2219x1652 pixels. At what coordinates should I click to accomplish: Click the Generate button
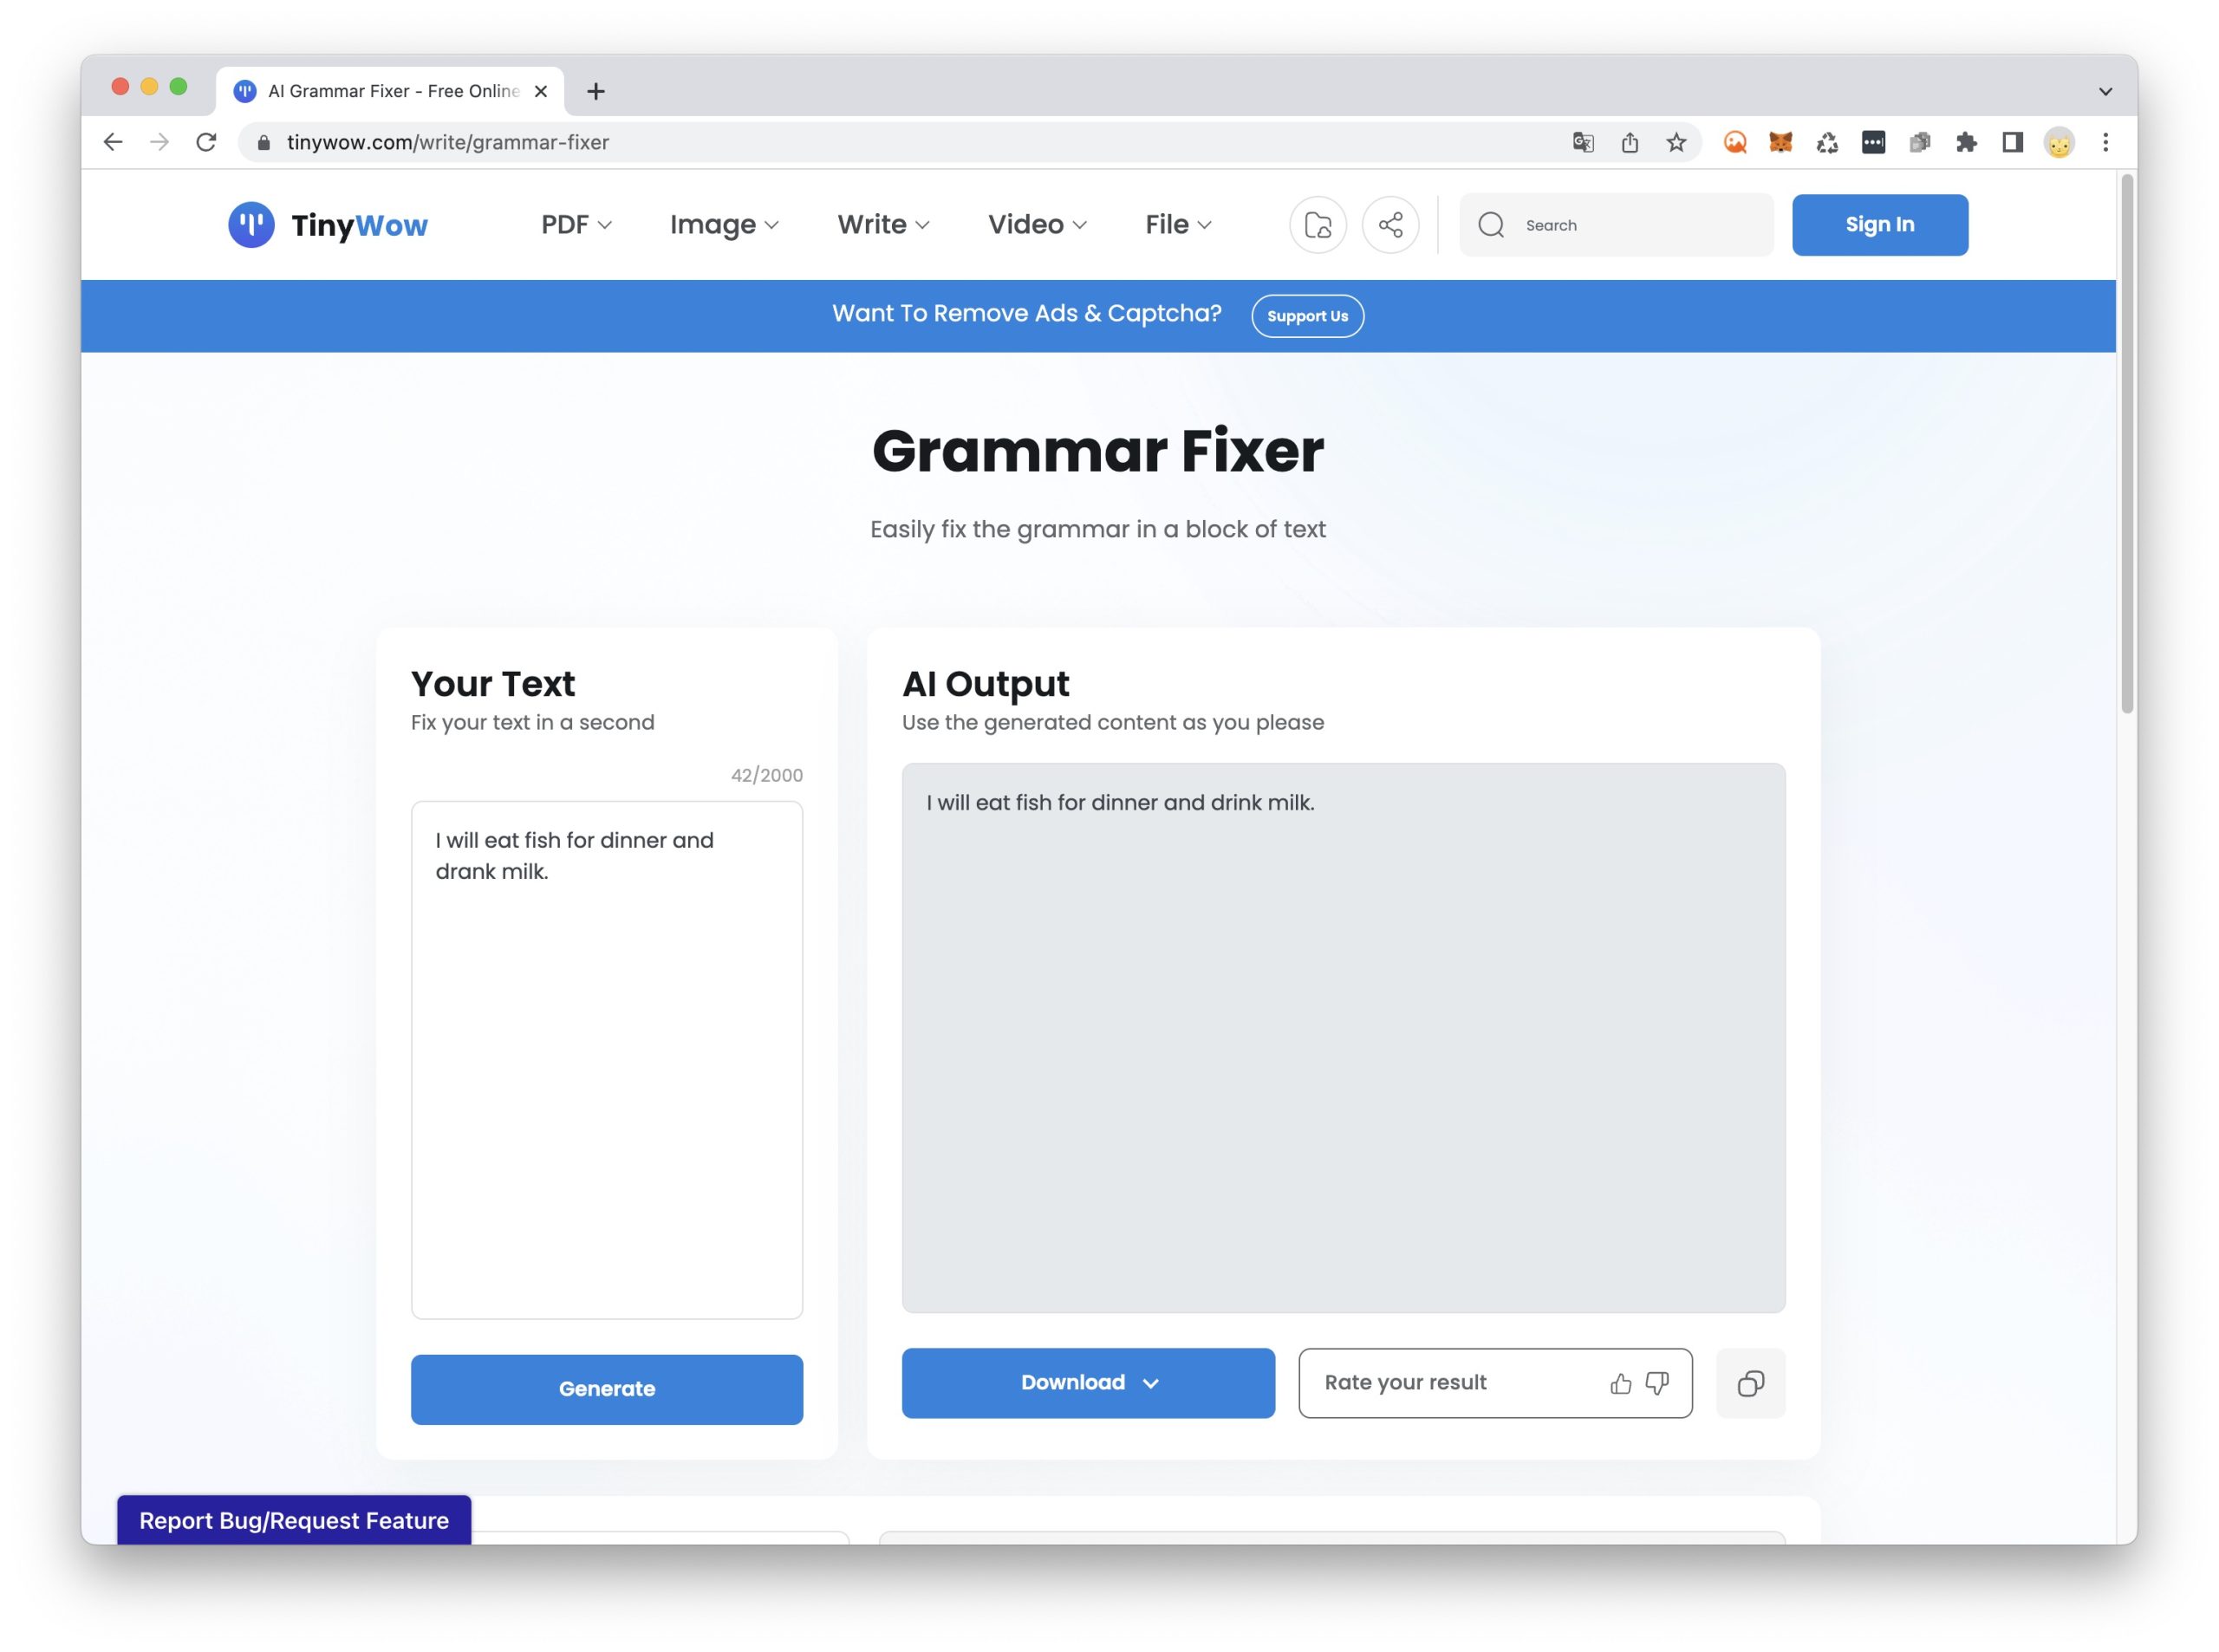(606, 1389)
